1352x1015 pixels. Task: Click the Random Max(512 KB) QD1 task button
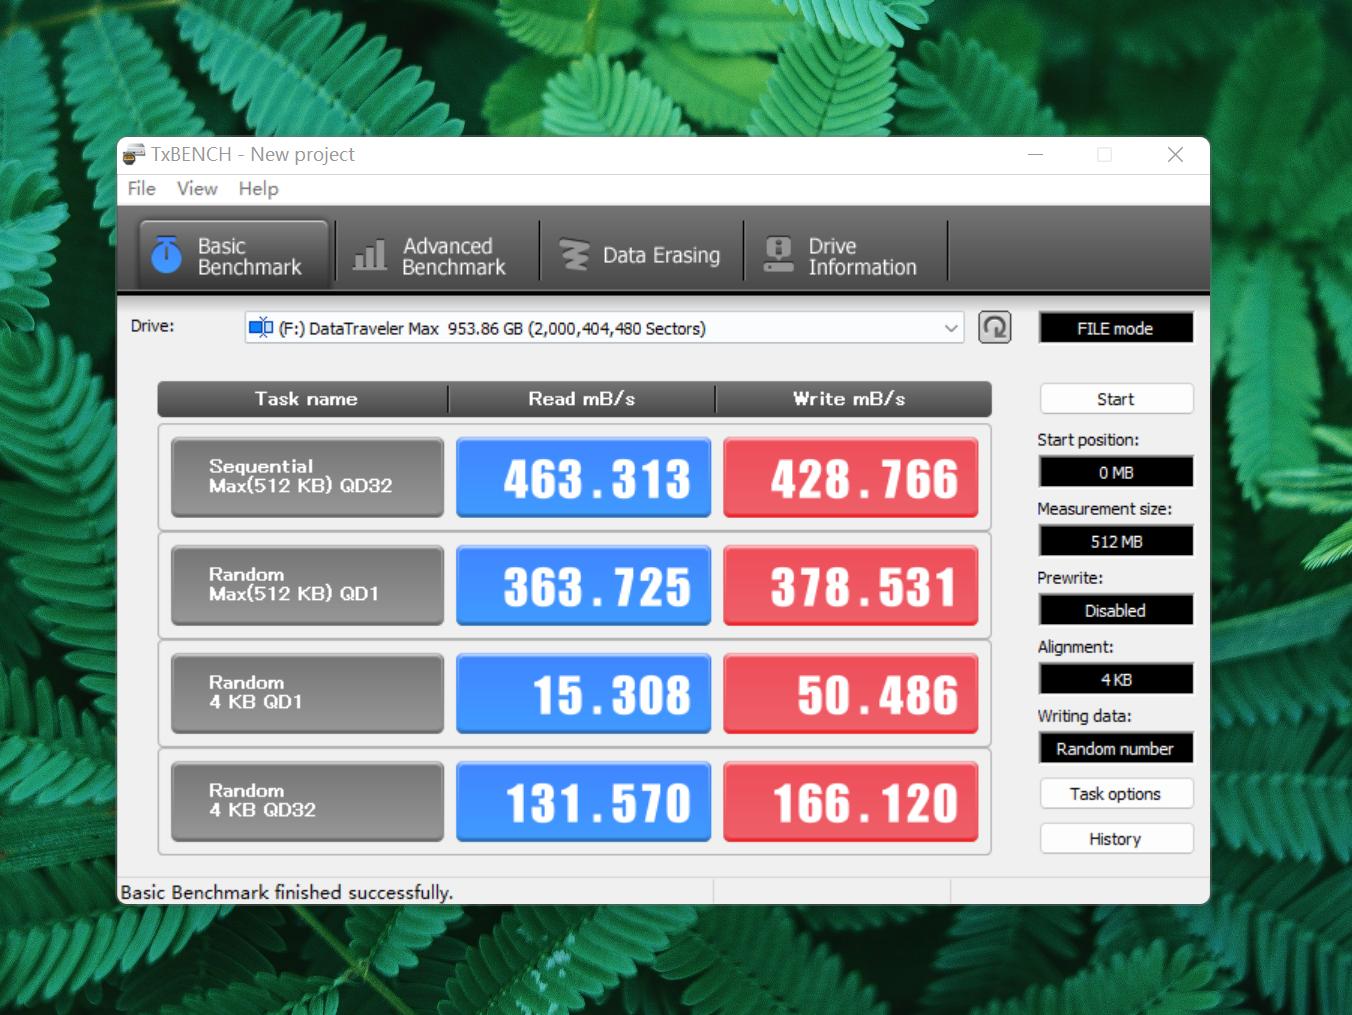pos(307,585)
